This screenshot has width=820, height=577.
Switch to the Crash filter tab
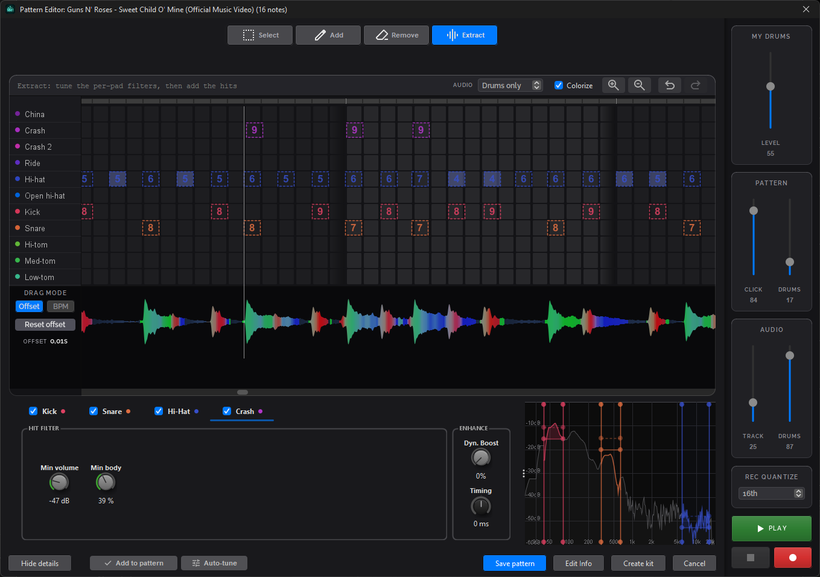pyautogui.click(x=245, y=411)
